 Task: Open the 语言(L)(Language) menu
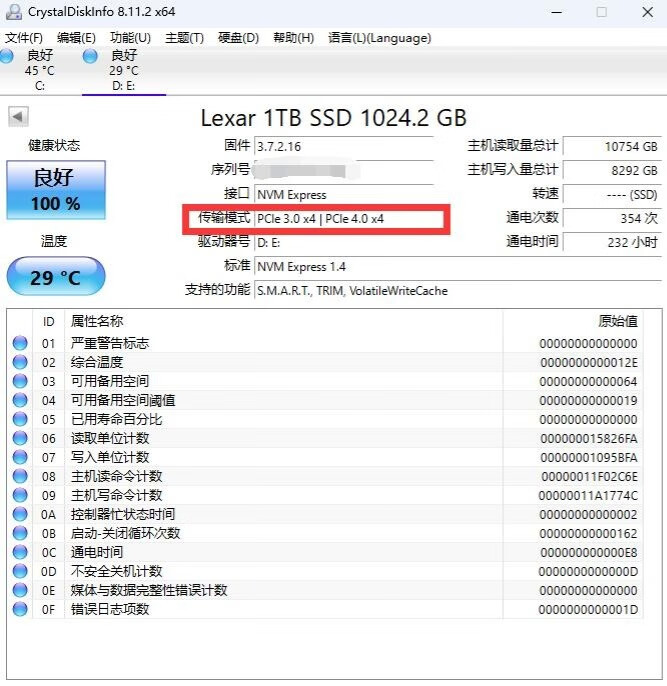coord(379,38)
